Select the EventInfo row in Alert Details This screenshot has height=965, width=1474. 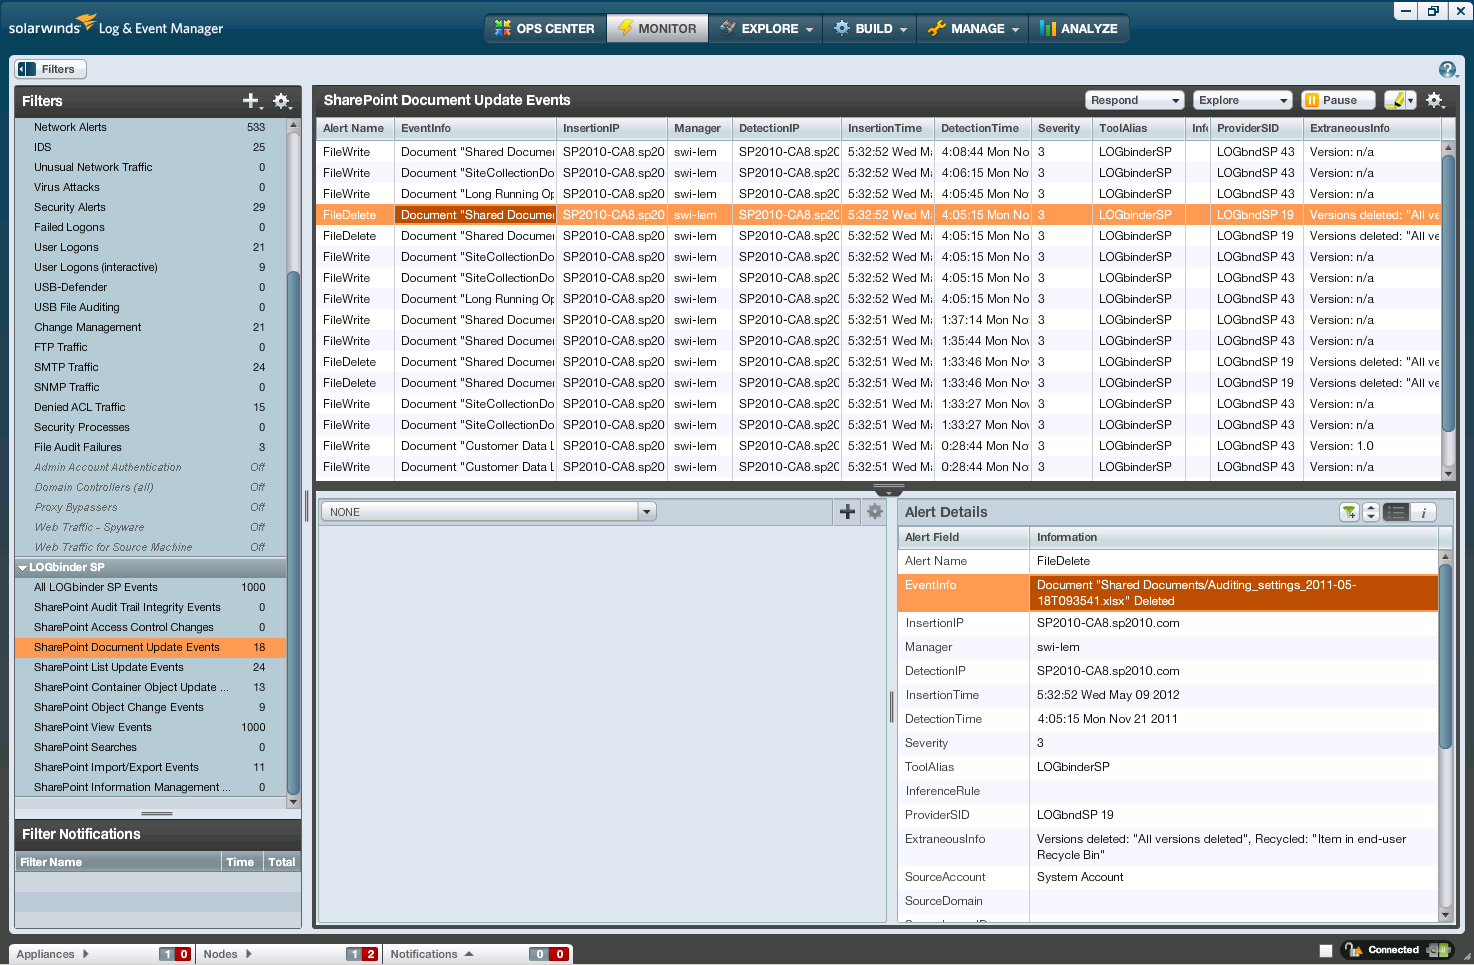pos(1167,593)
